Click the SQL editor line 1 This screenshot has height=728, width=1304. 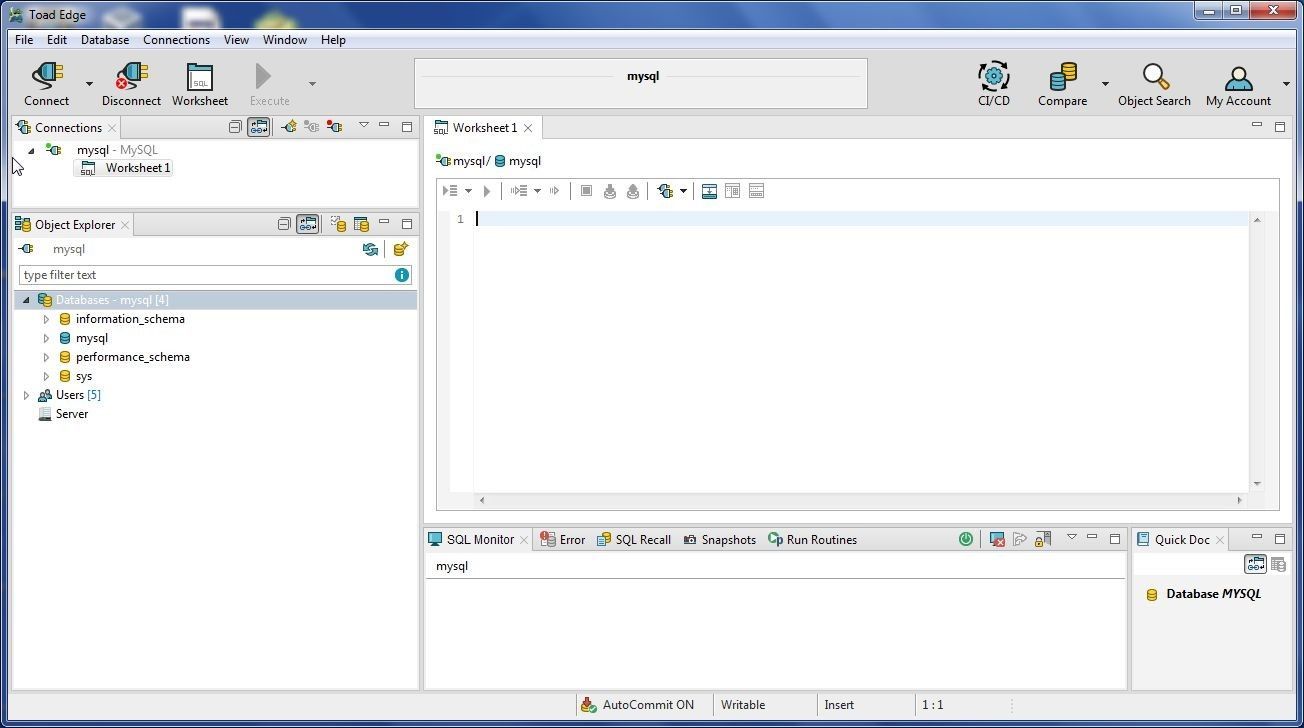click(x=862, y=219)
